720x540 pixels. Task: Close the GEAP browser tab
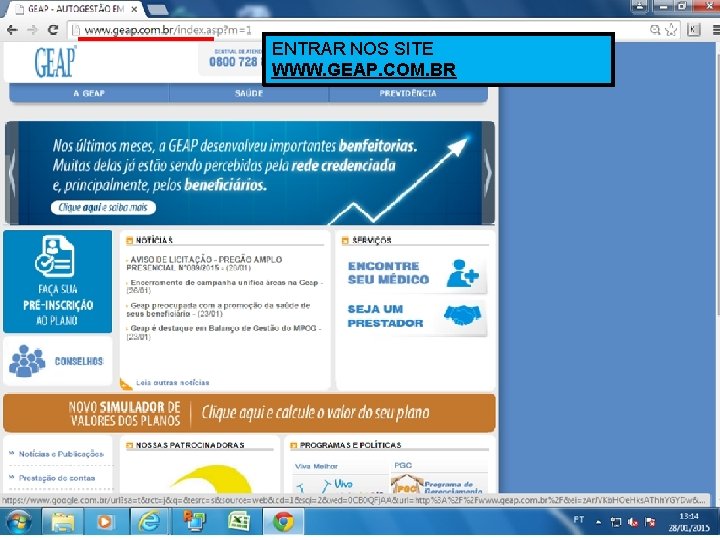point(134,9)
